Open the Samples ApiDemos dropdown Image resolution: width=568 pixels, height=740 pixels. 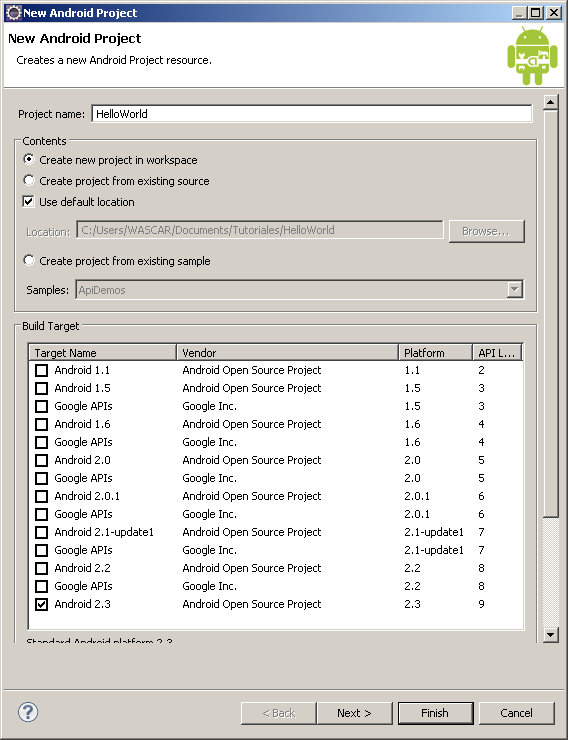514,289
